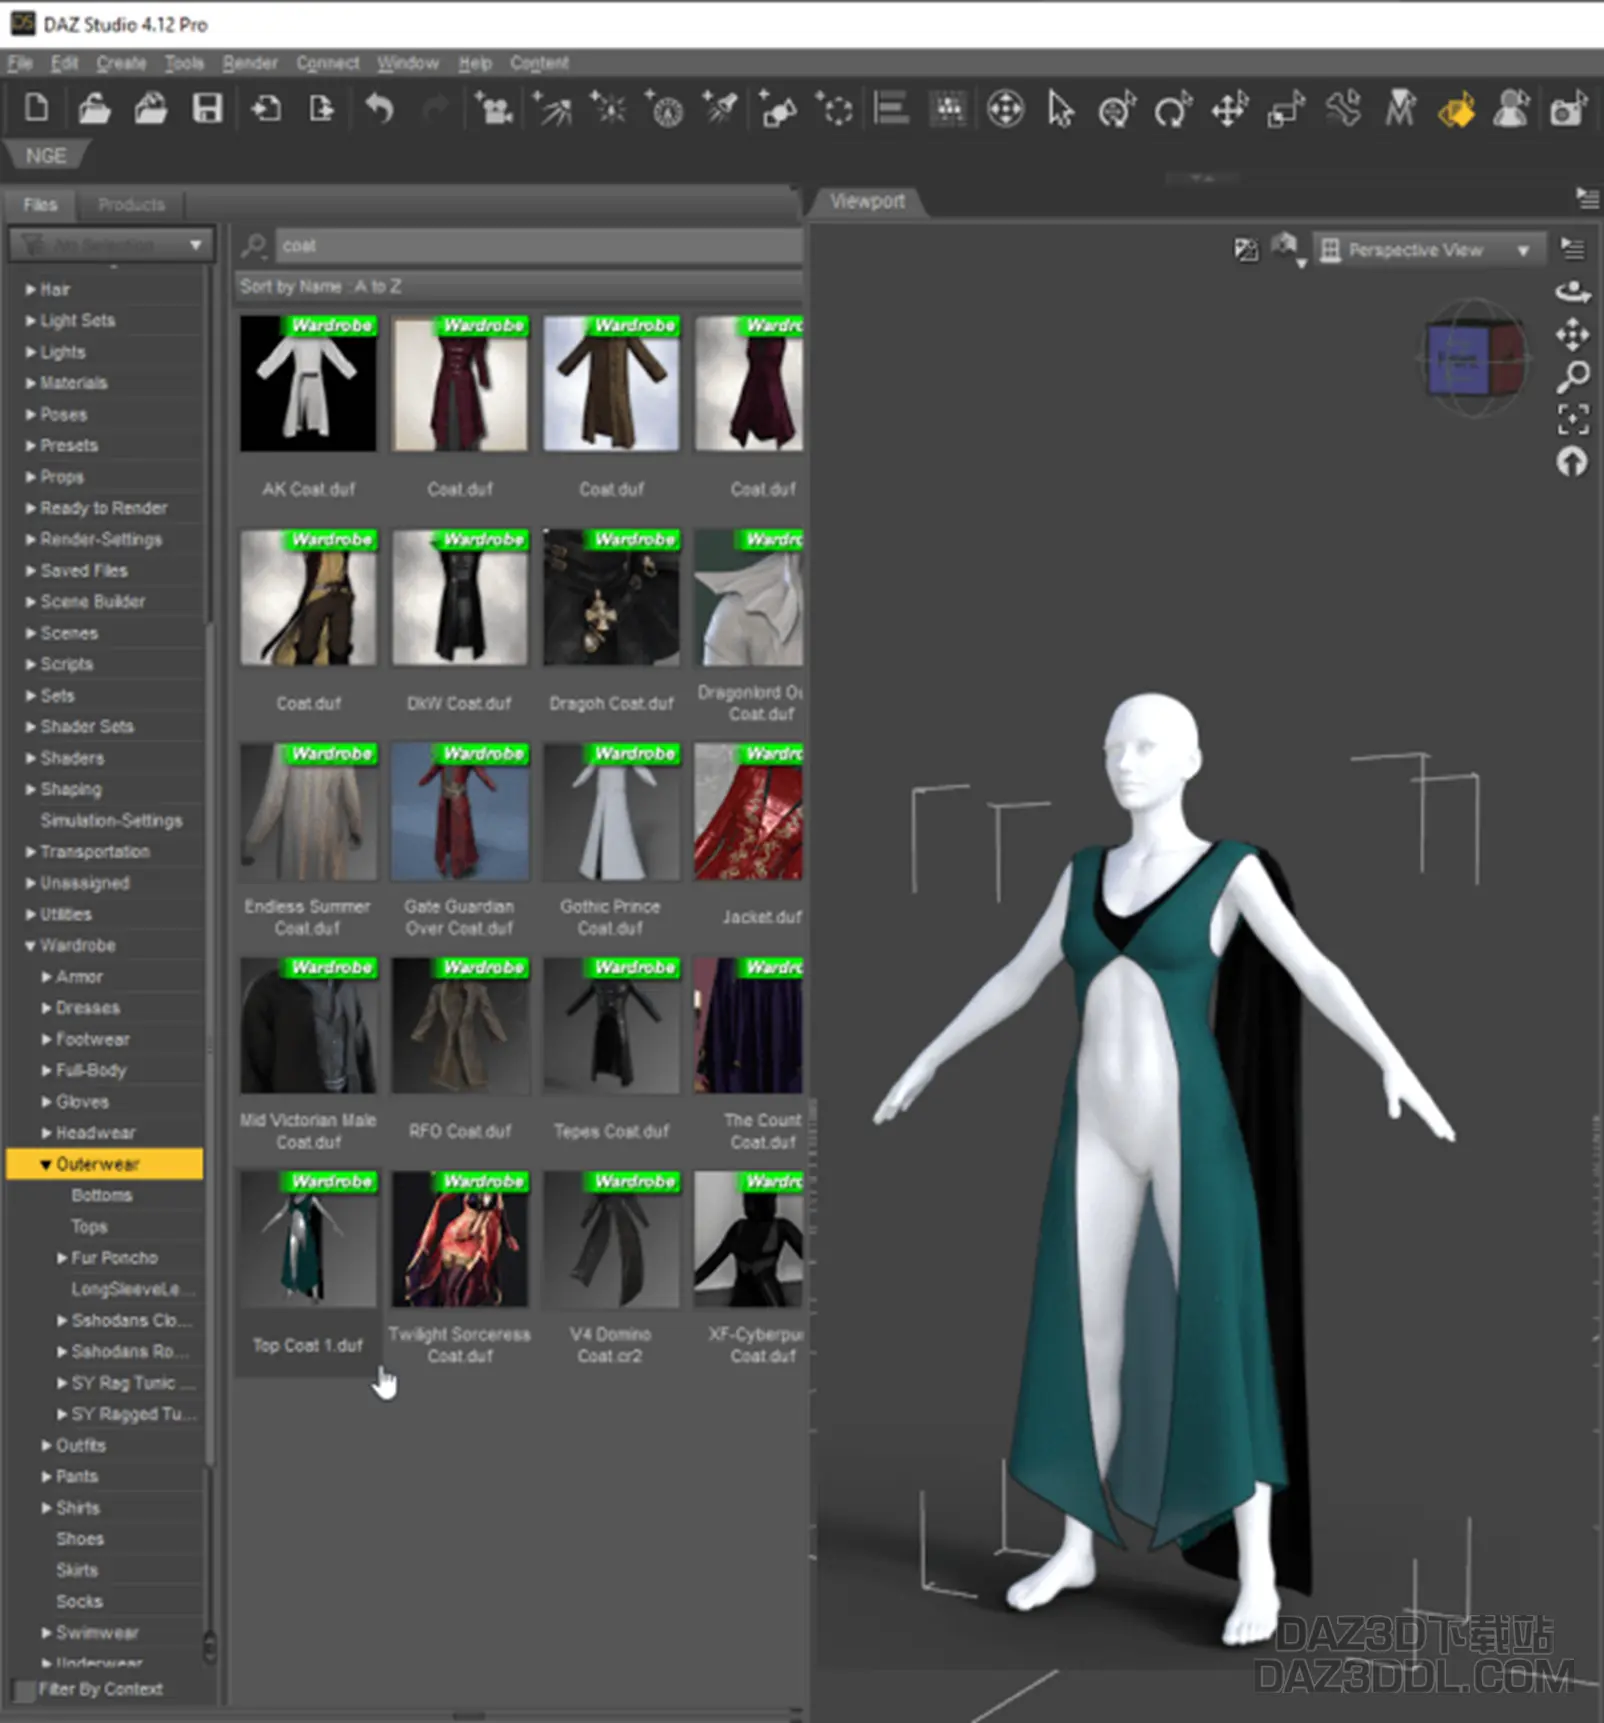Select the Shoes category in tree
1604x1723 pixels.
click(80, 1539)
